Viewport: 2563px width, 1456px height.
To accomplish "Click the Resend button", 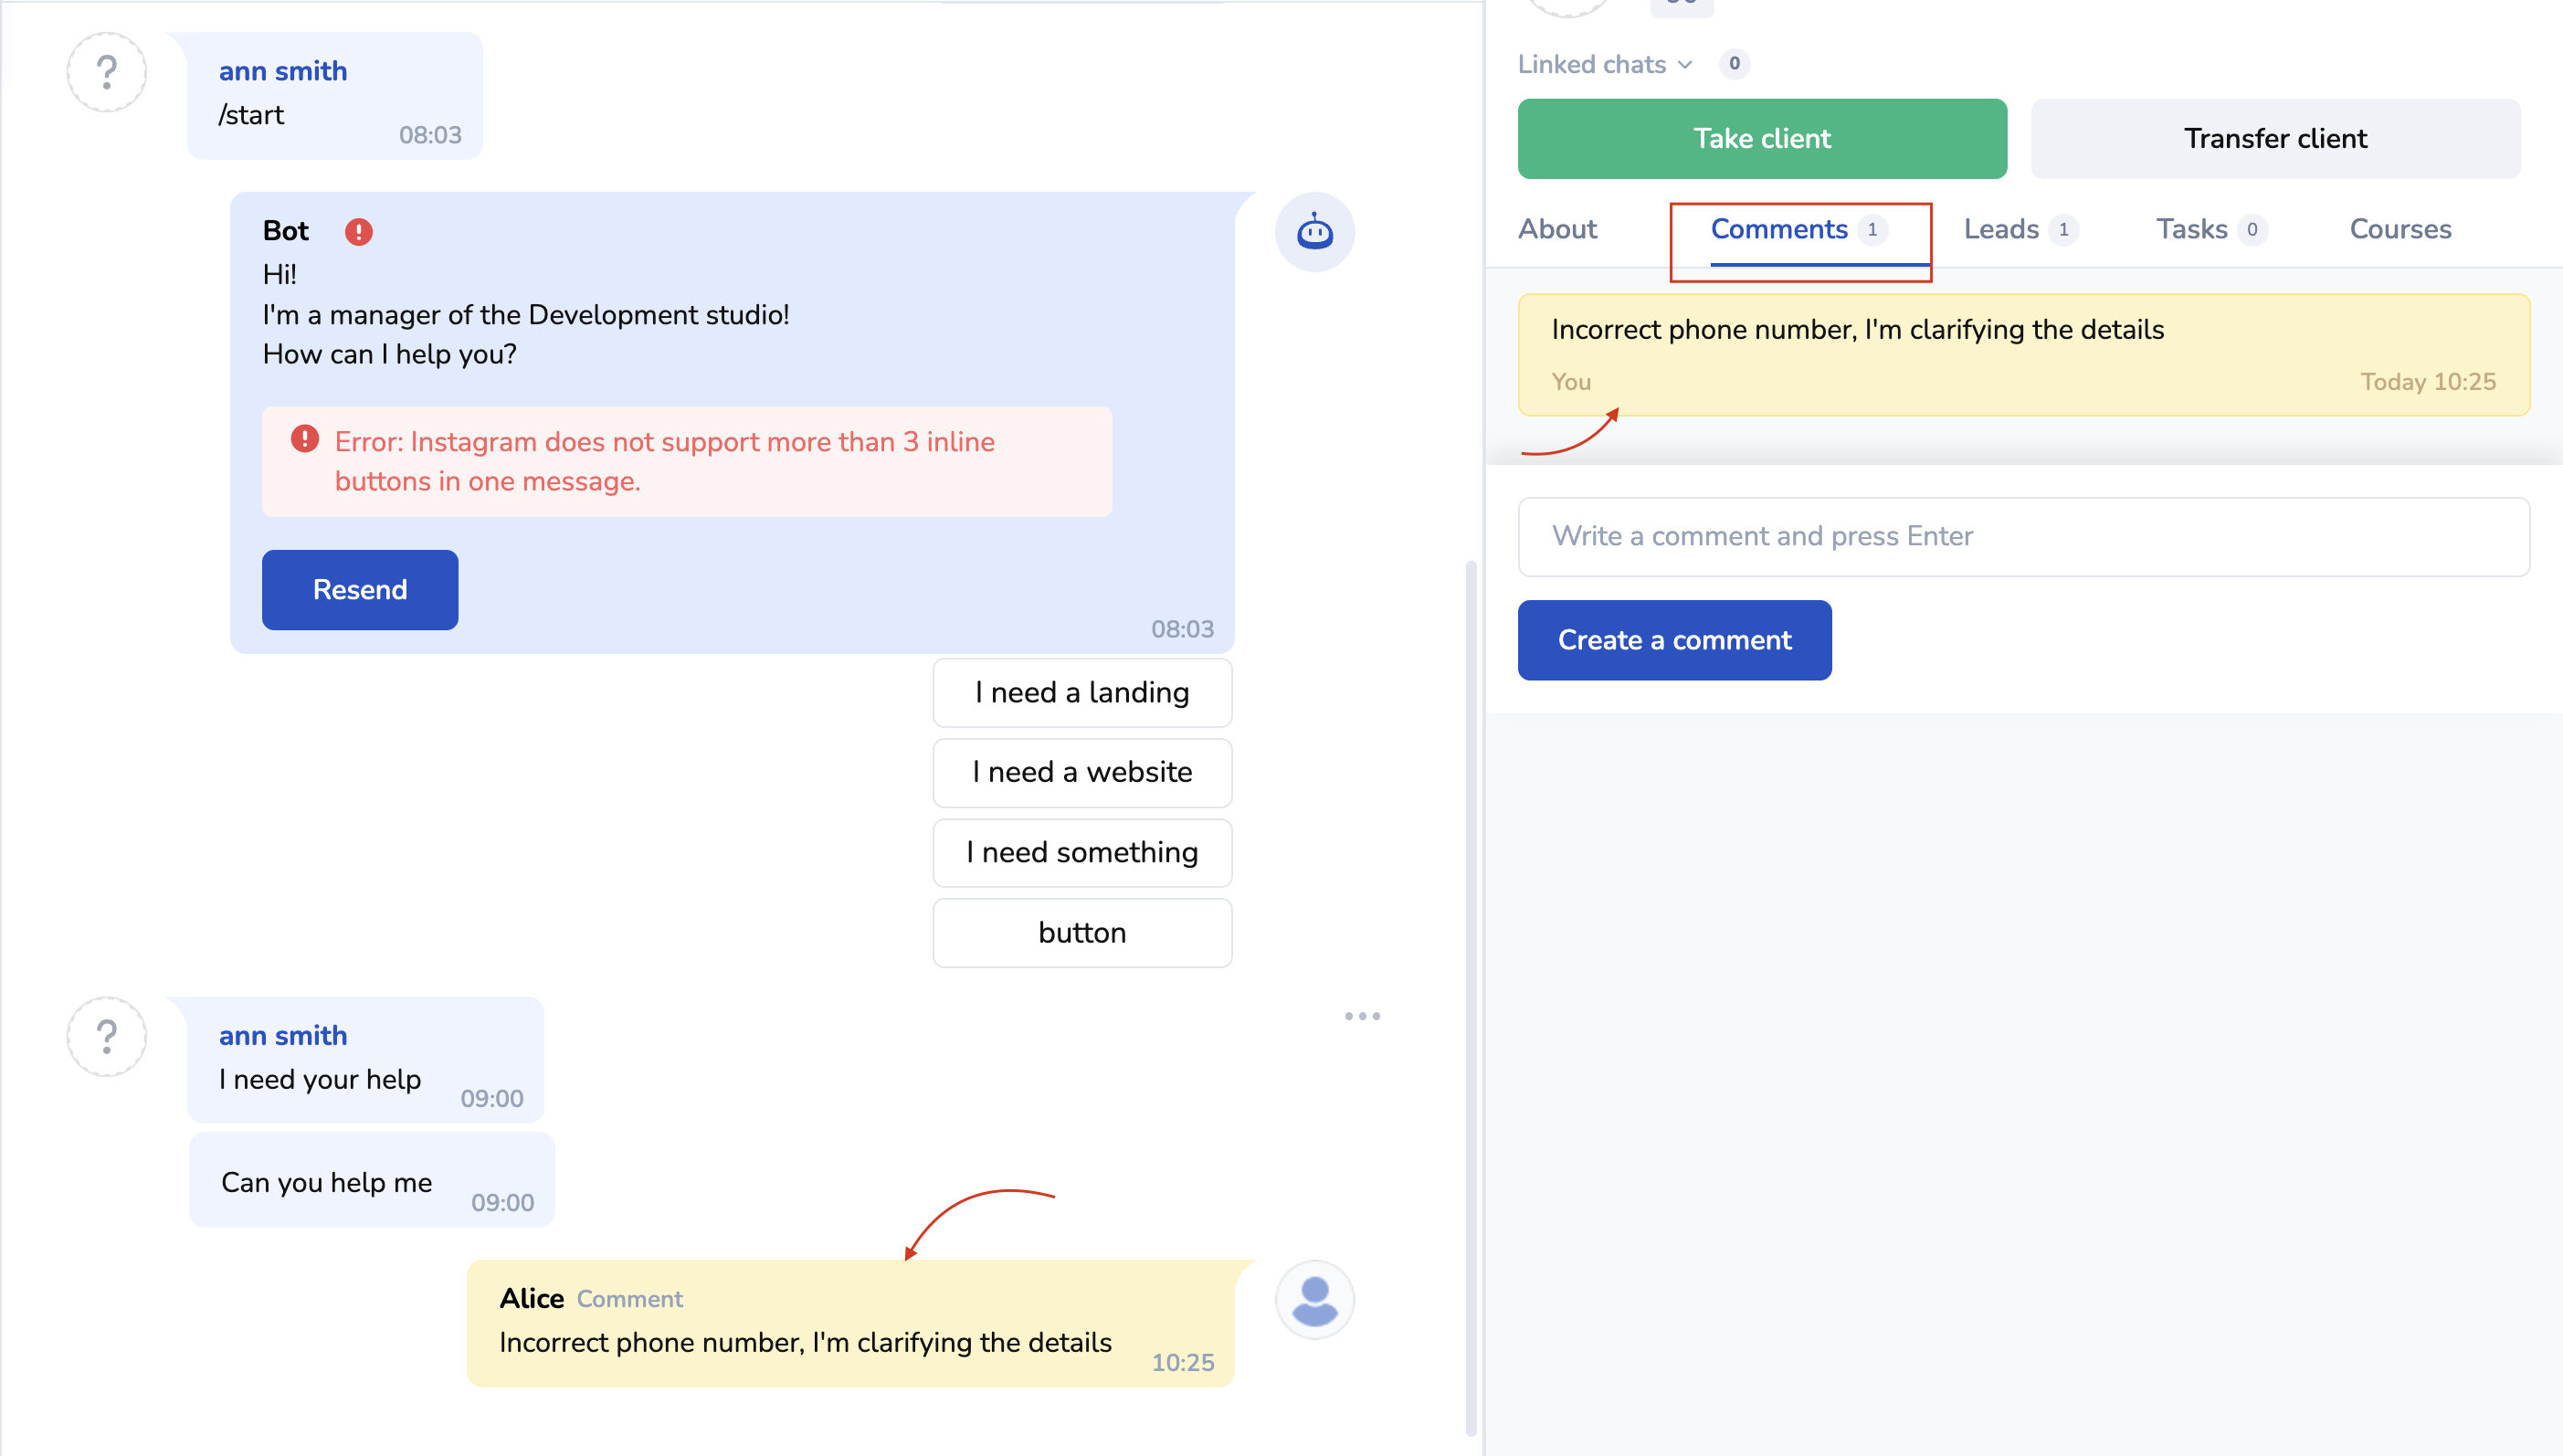I will pyautogui.click(x=359, y=590).
